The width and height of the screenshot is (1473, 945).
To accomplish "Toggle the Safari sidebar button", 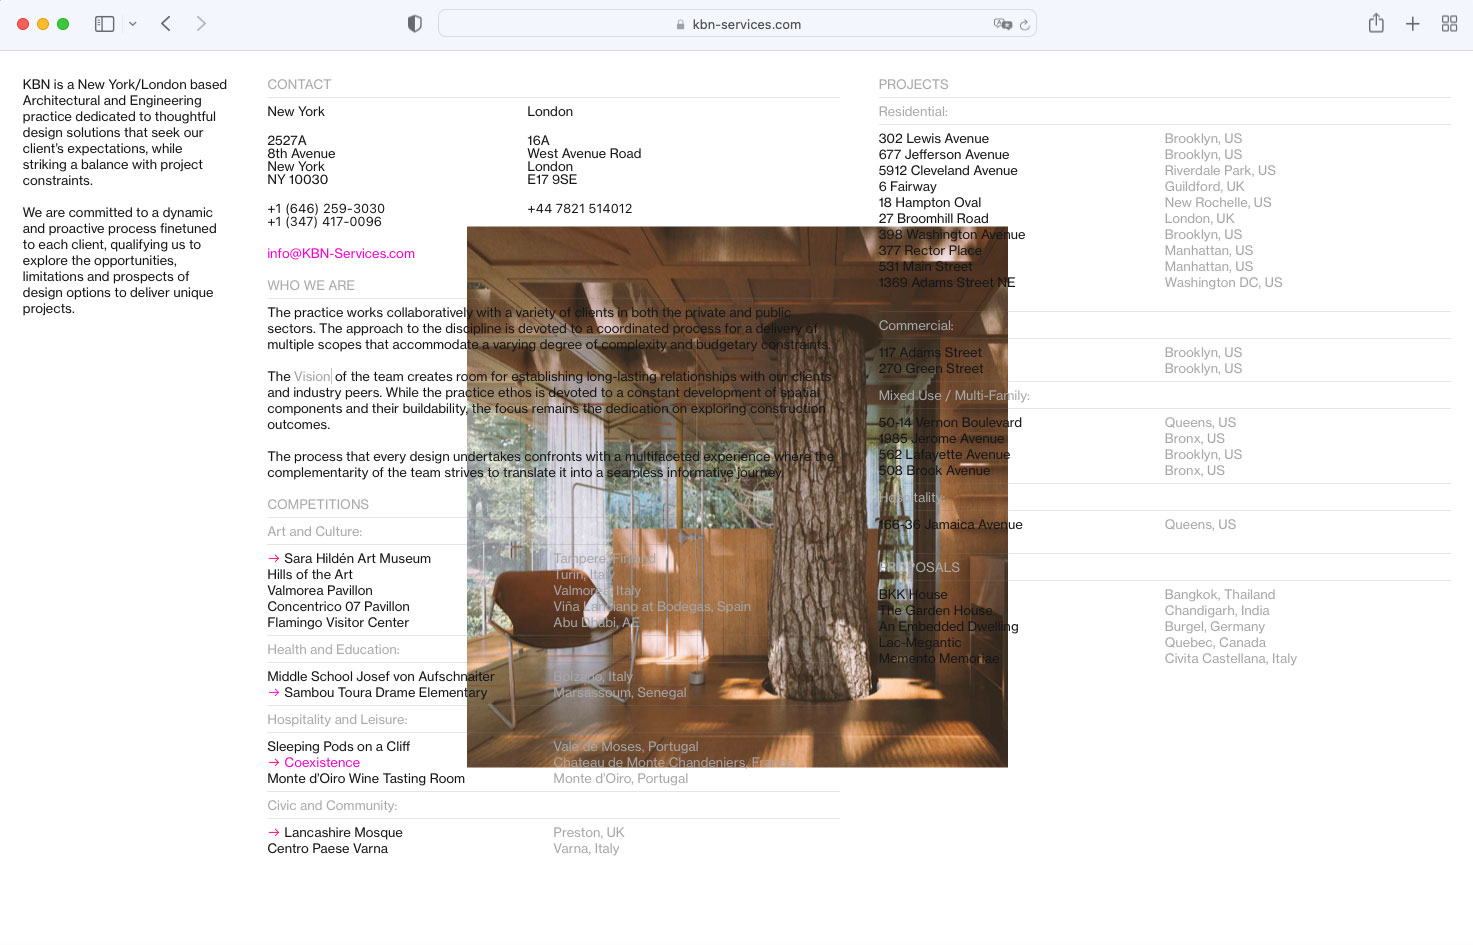I will coord(104,24).
